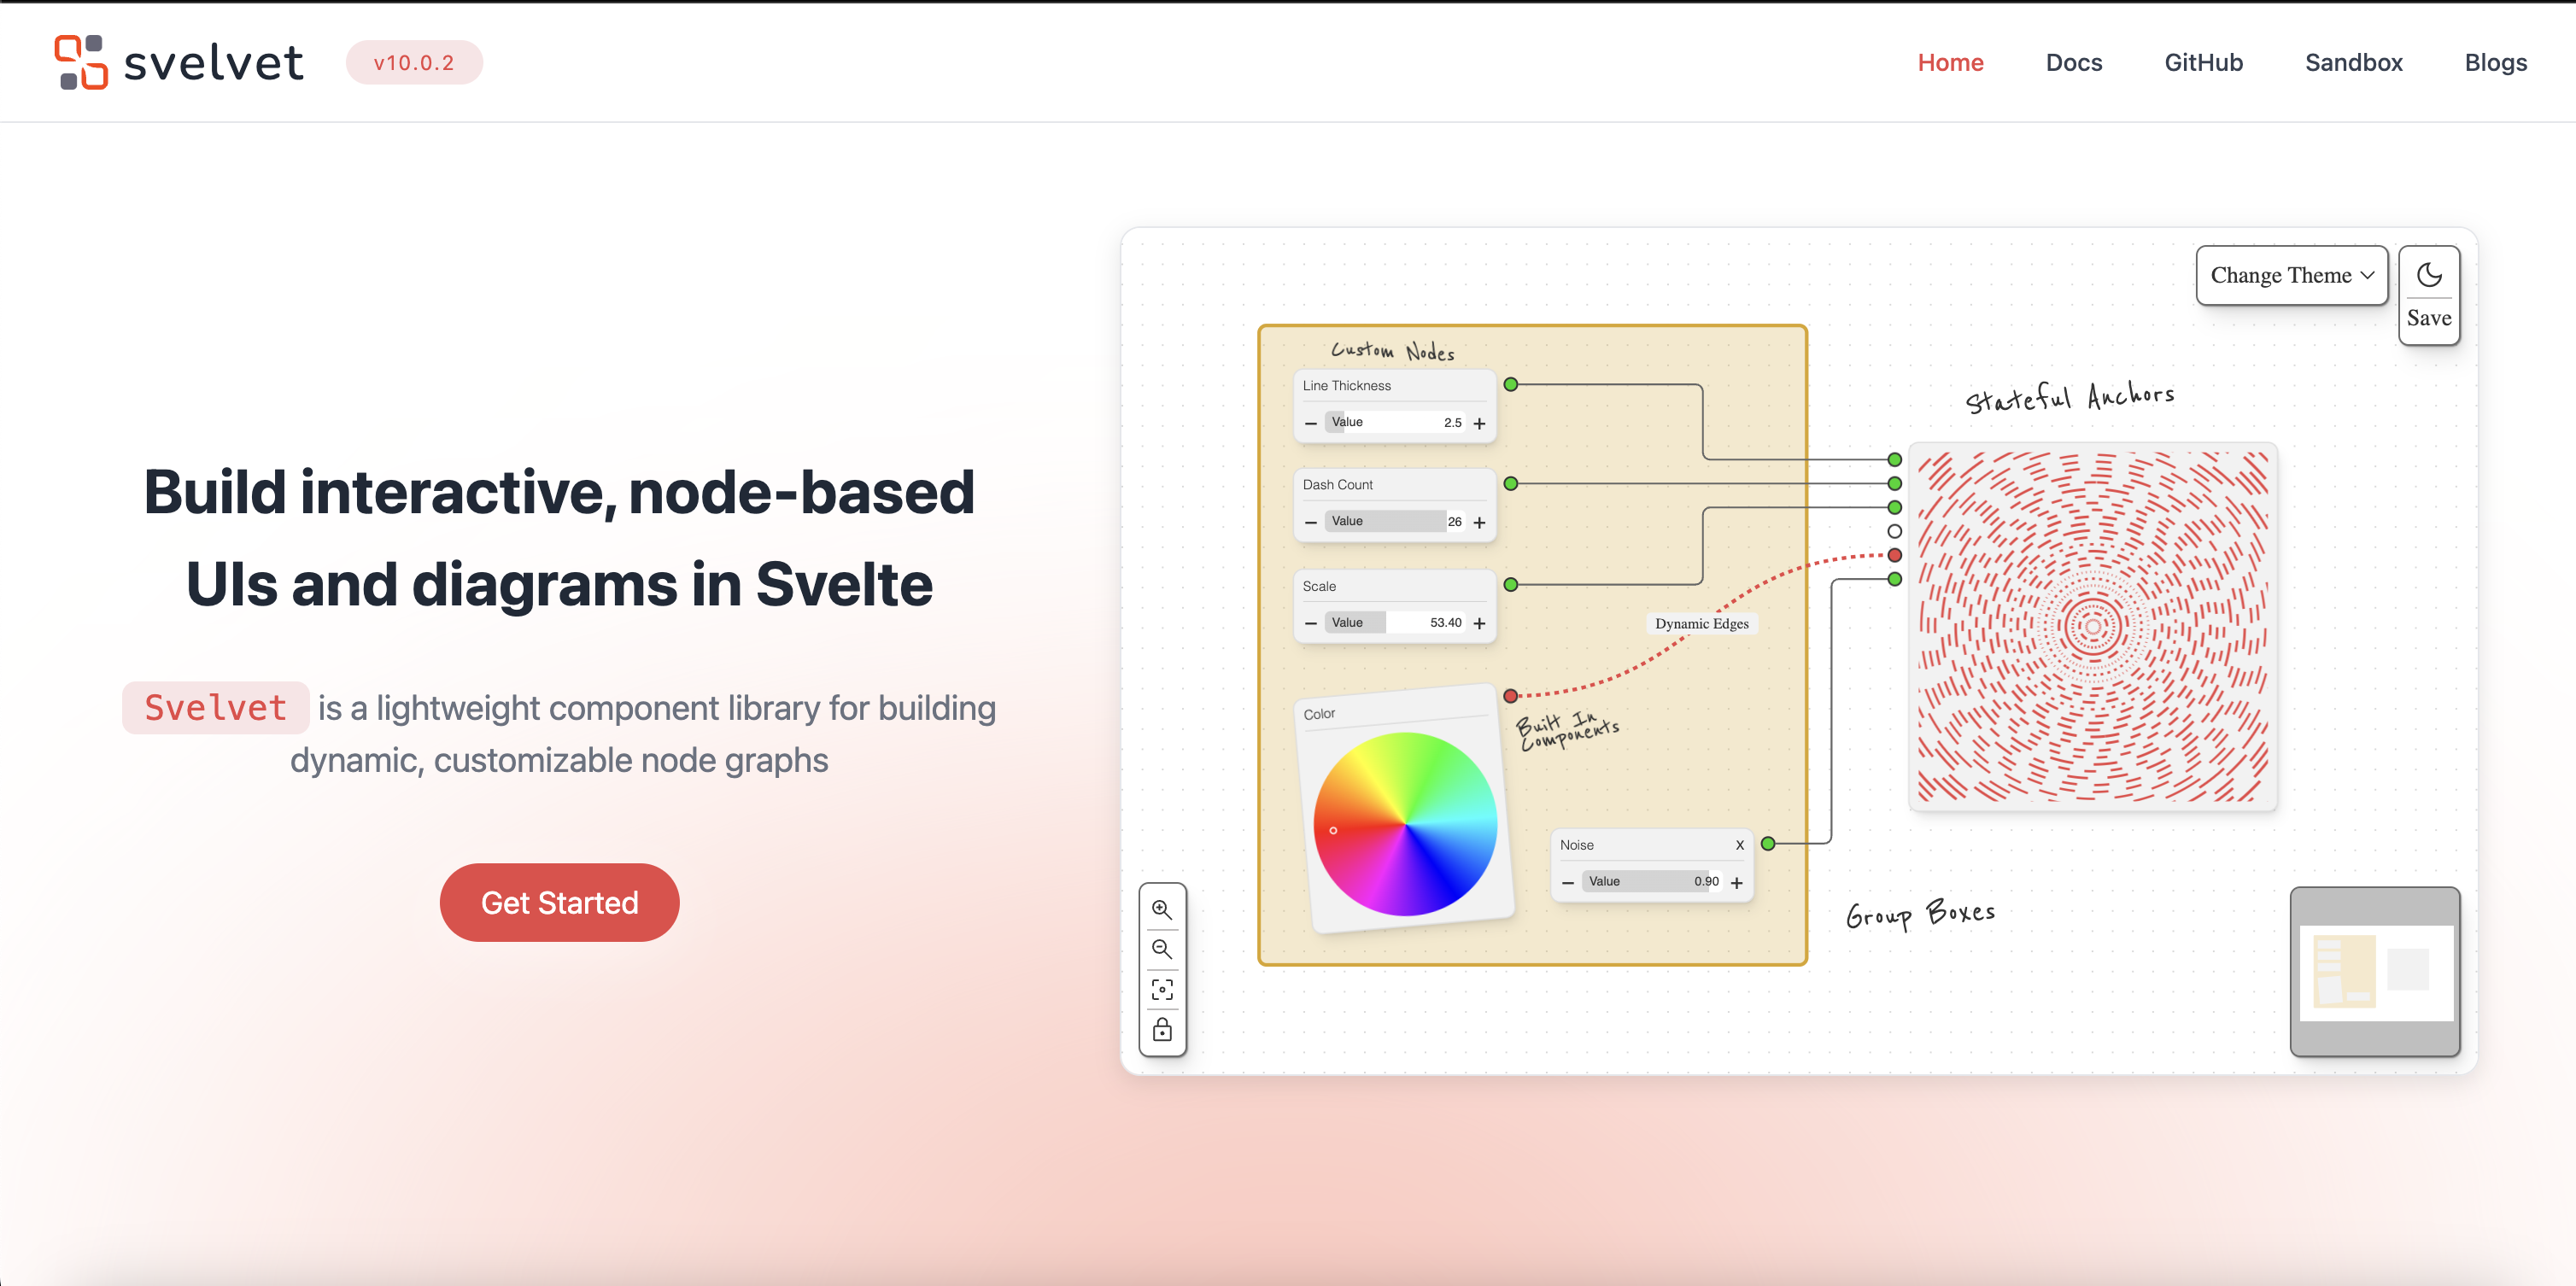The image size is (2576, 1286).
Task: Click the Noise node title
Action: 1577,845
